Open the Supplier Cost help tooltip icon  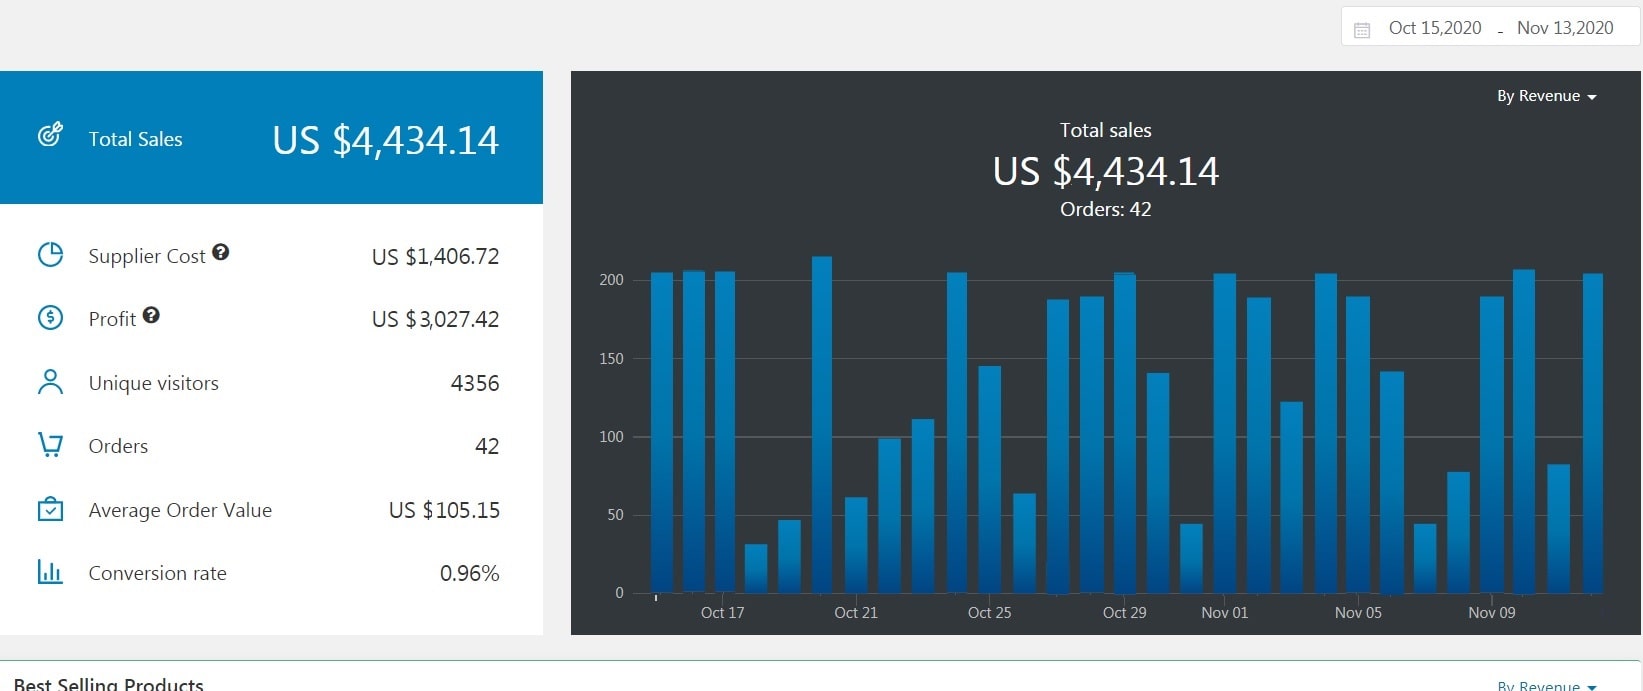221,253
